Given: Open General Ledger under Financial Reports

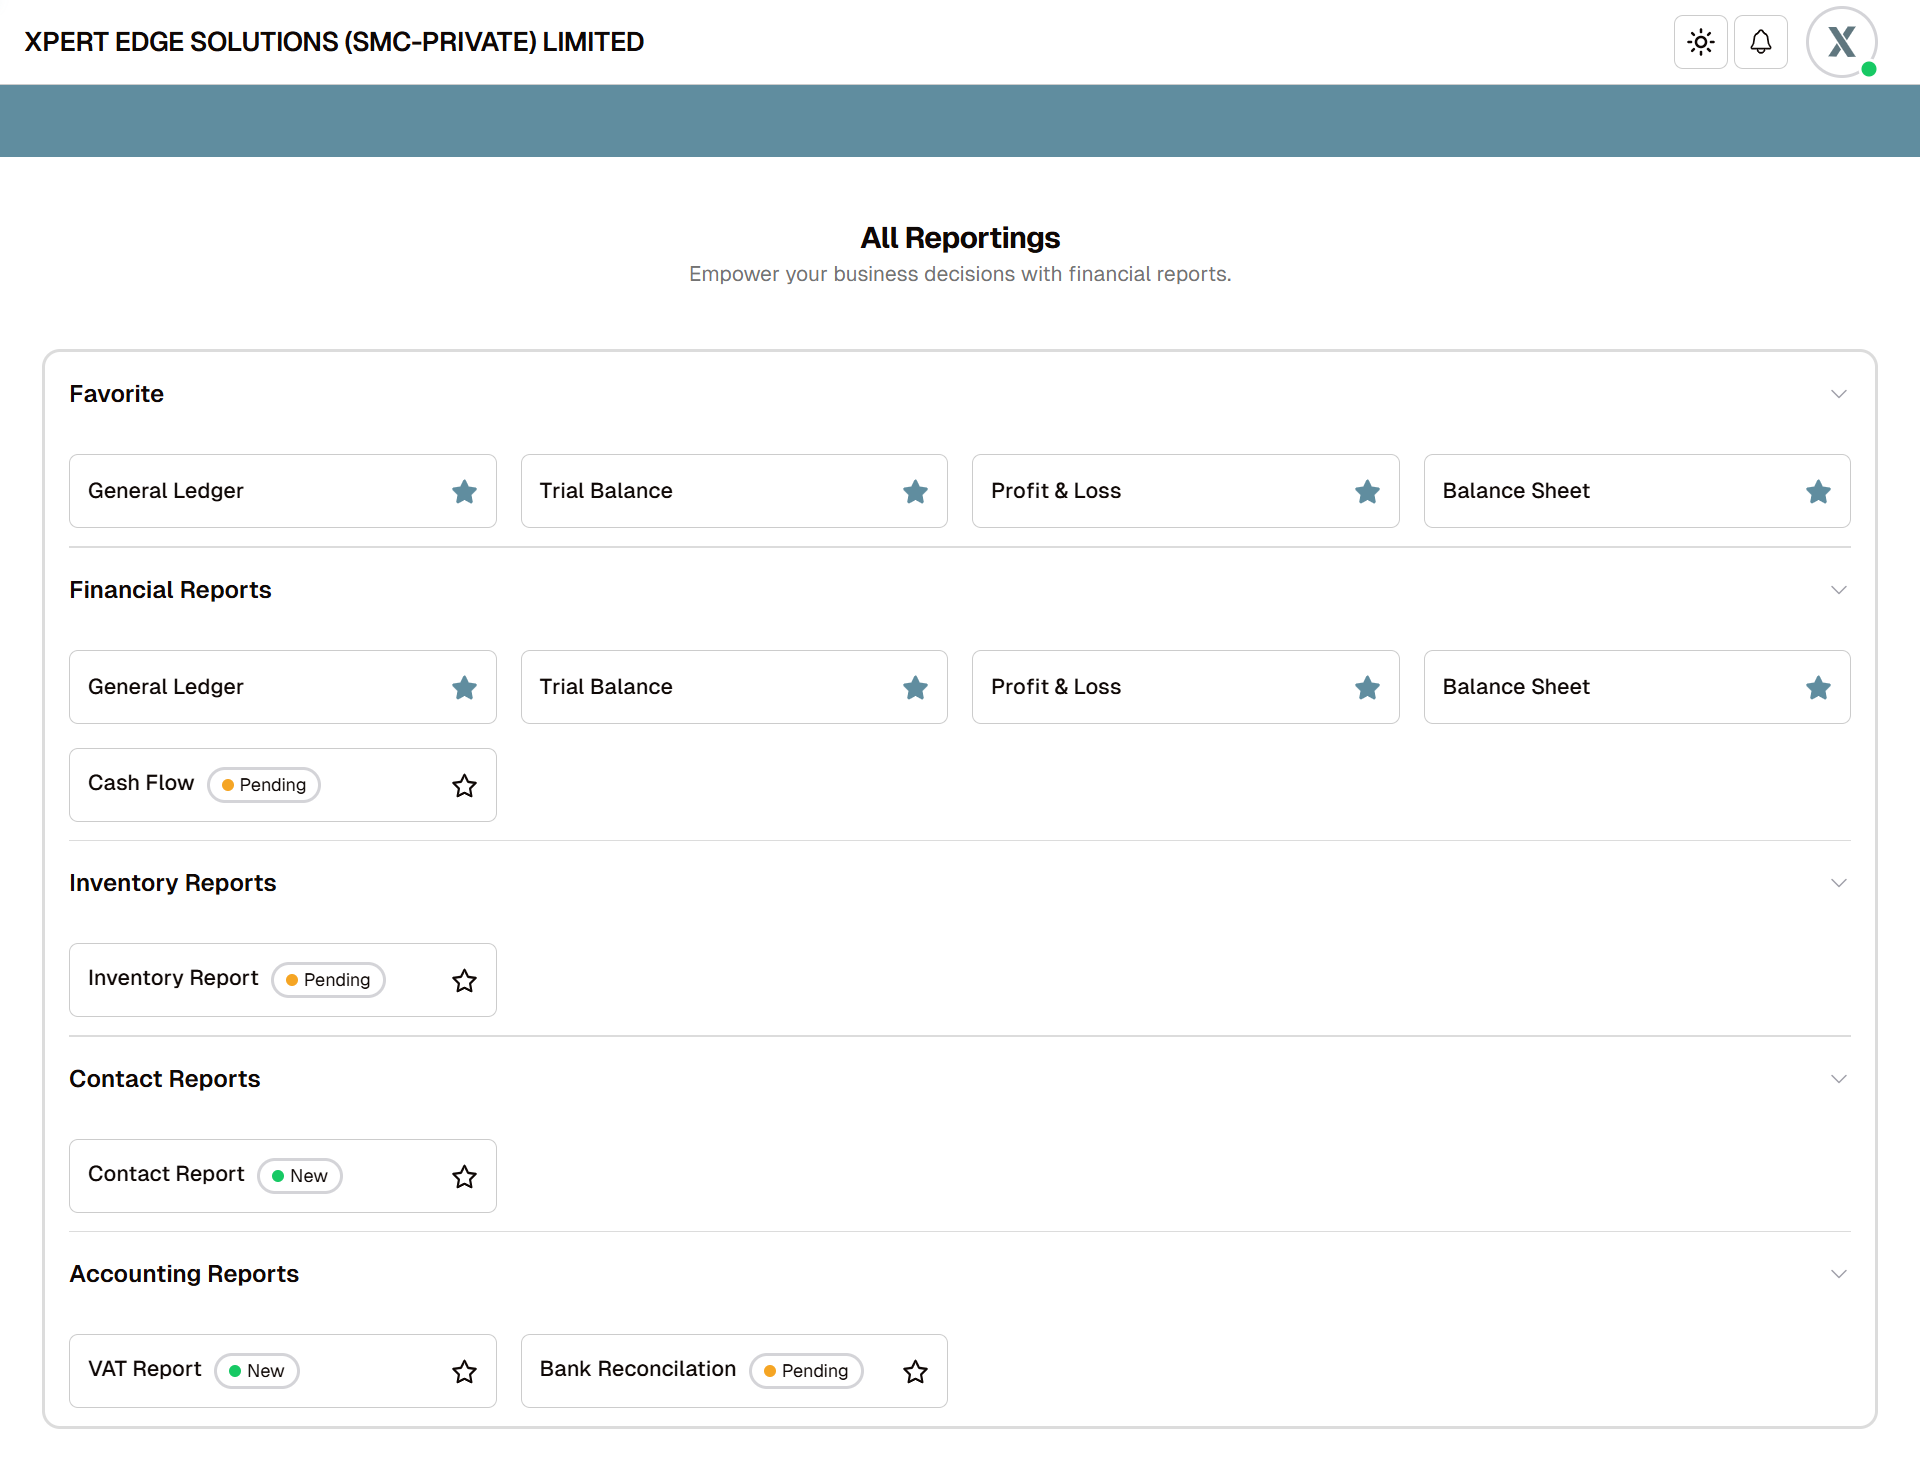Looking at the screenshot, I should coord(166,687).
